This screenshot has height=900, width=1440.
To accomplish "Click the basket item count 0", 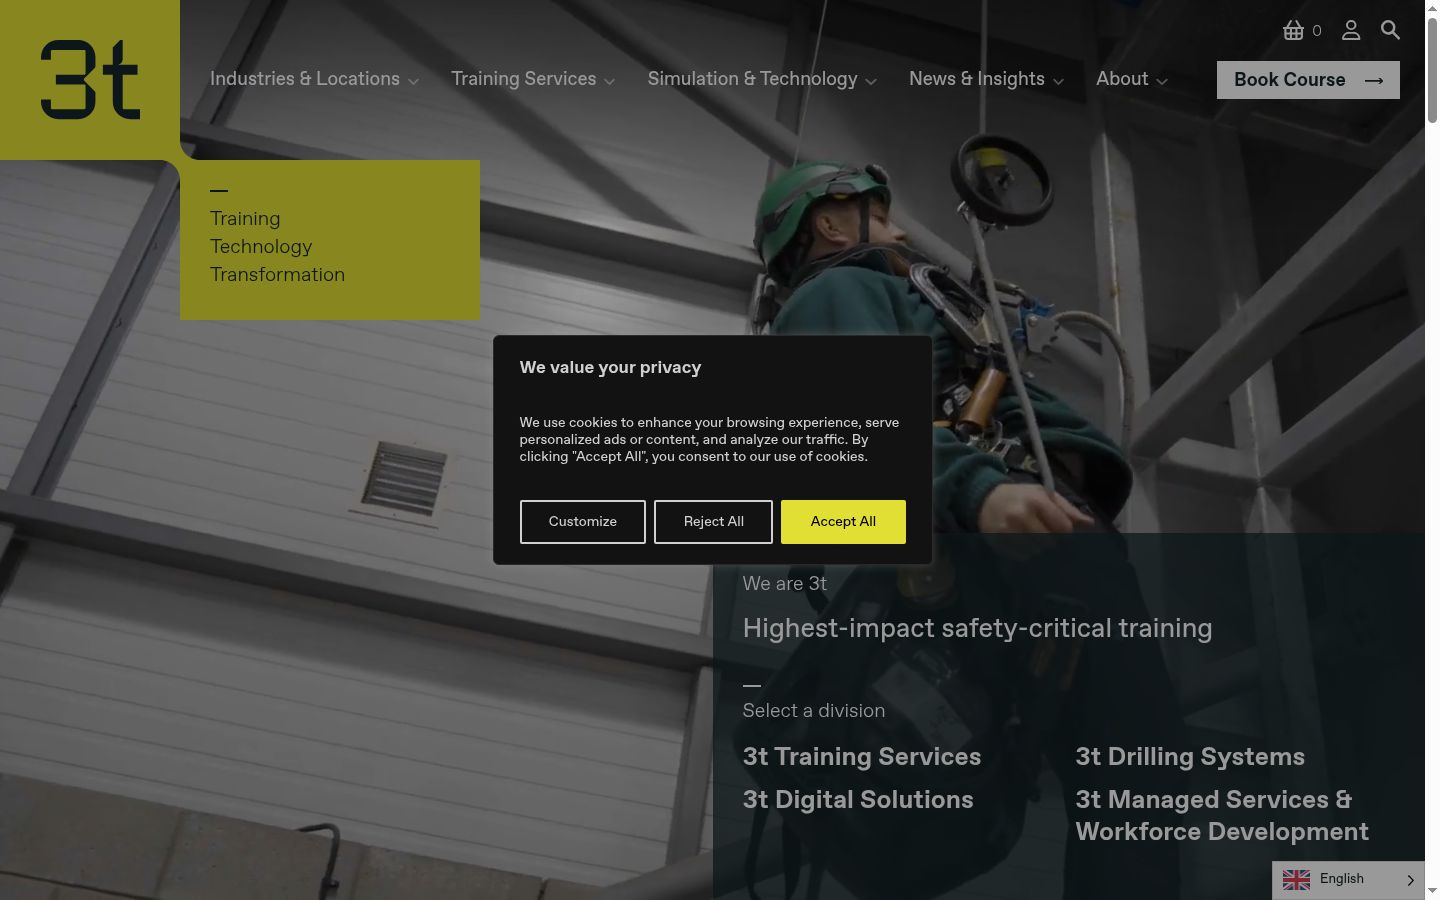I will coord(1317,31).
